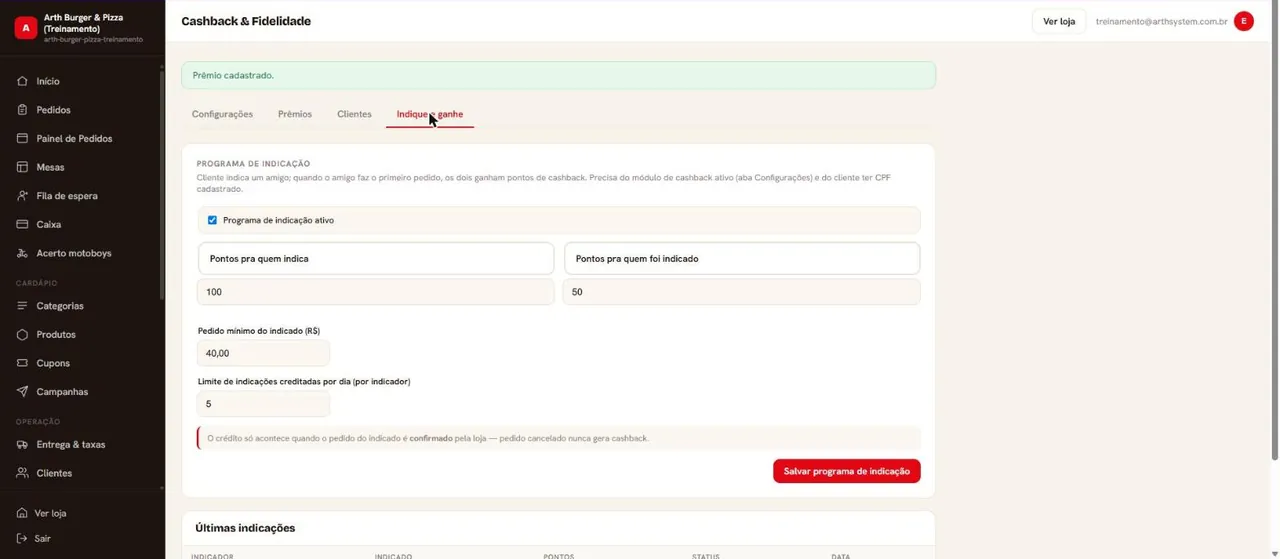Open the Acerto motoboys icon
Screen dimensions: 1280x559
point(23,253)
